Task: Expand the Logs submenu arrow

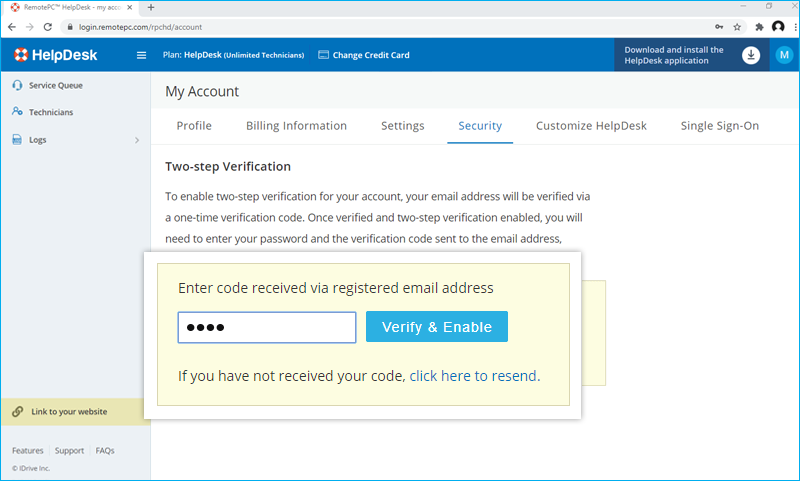Action: click(136, 140)
